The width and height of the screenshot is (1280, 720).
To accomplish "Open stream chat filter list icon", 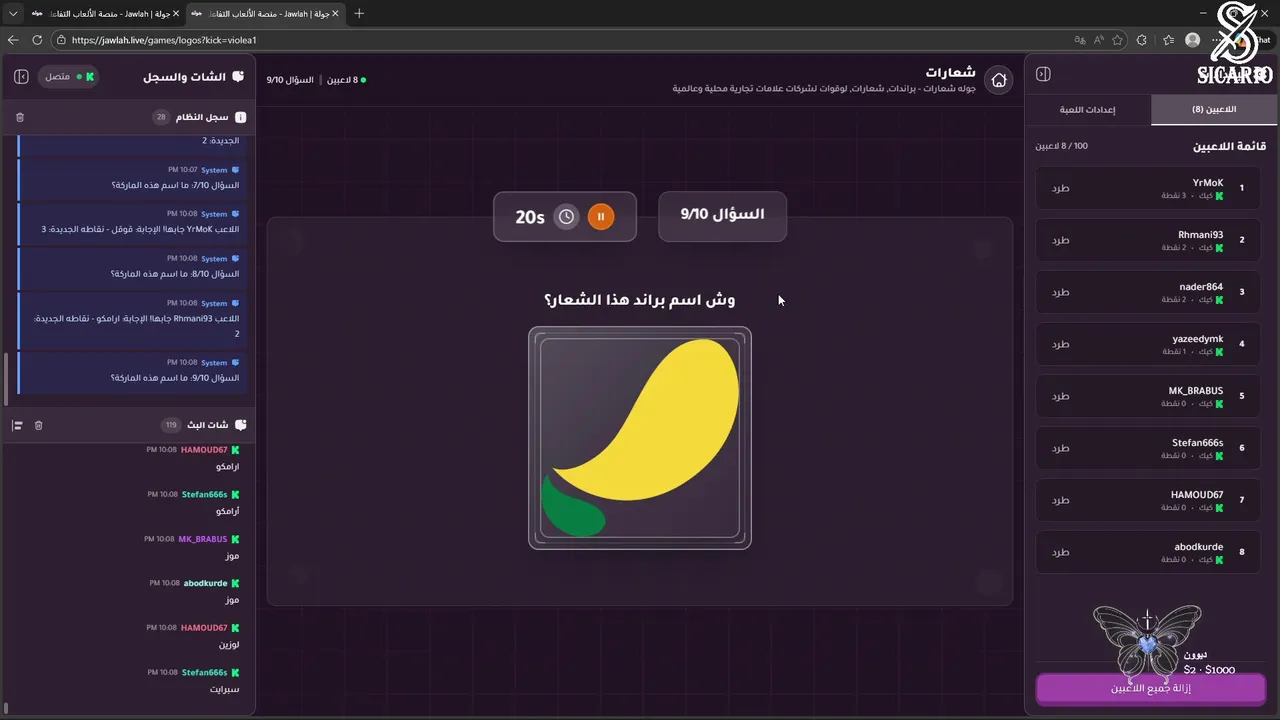I will 17,425.
